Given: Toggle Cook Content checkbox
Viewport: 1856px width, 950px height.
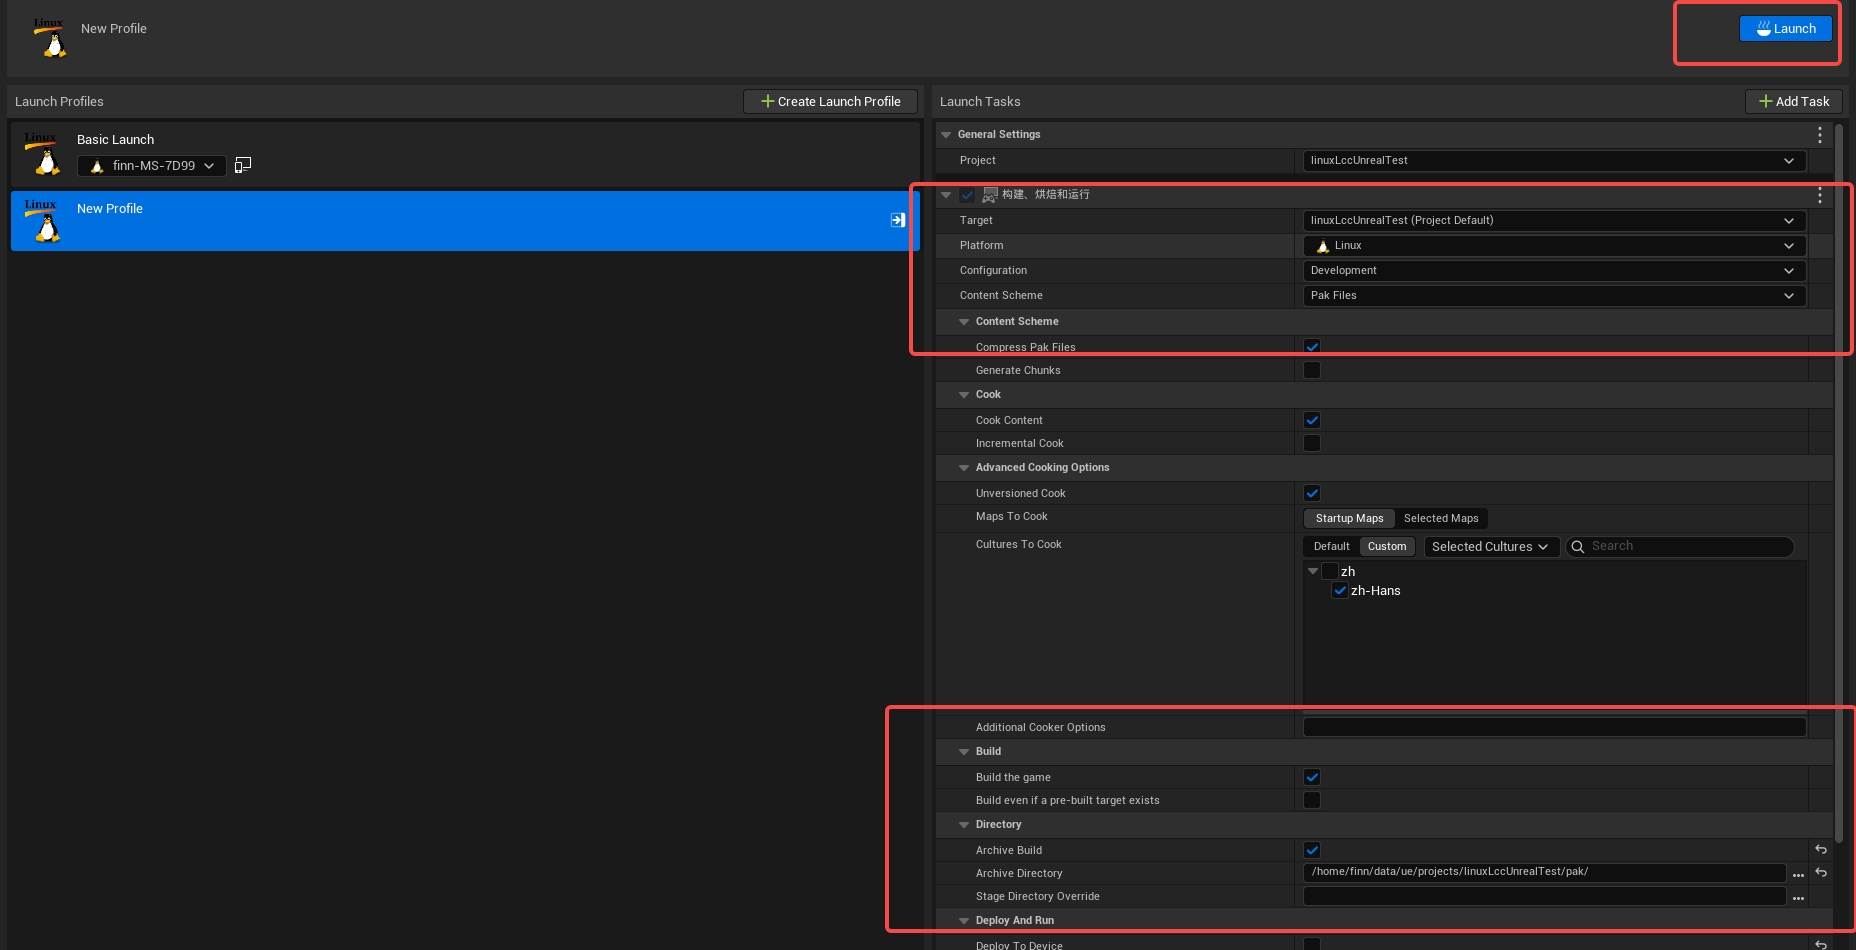Looking at the screenshot, I should click(1312, 420).
